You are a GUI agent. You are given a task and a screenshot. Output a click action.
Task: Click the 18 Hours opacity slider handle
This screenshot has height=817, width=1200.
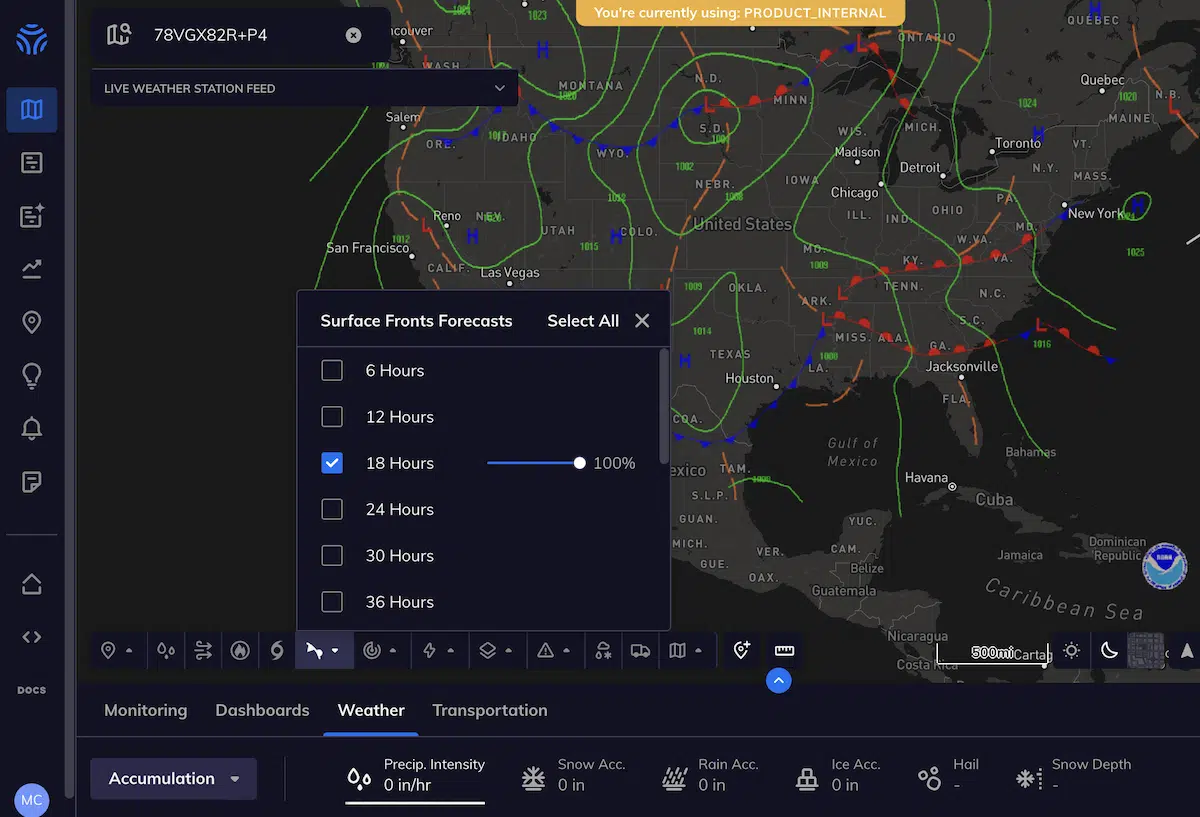tap(580, 463)
